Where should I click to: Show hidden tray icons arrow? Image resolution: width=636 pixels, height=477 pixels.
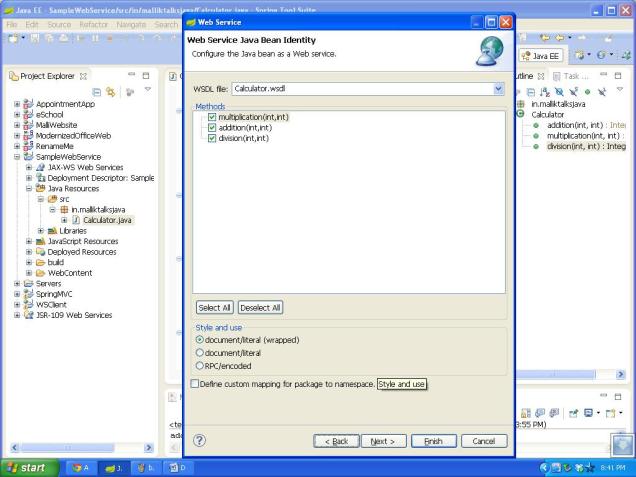(x=544, y=468)
